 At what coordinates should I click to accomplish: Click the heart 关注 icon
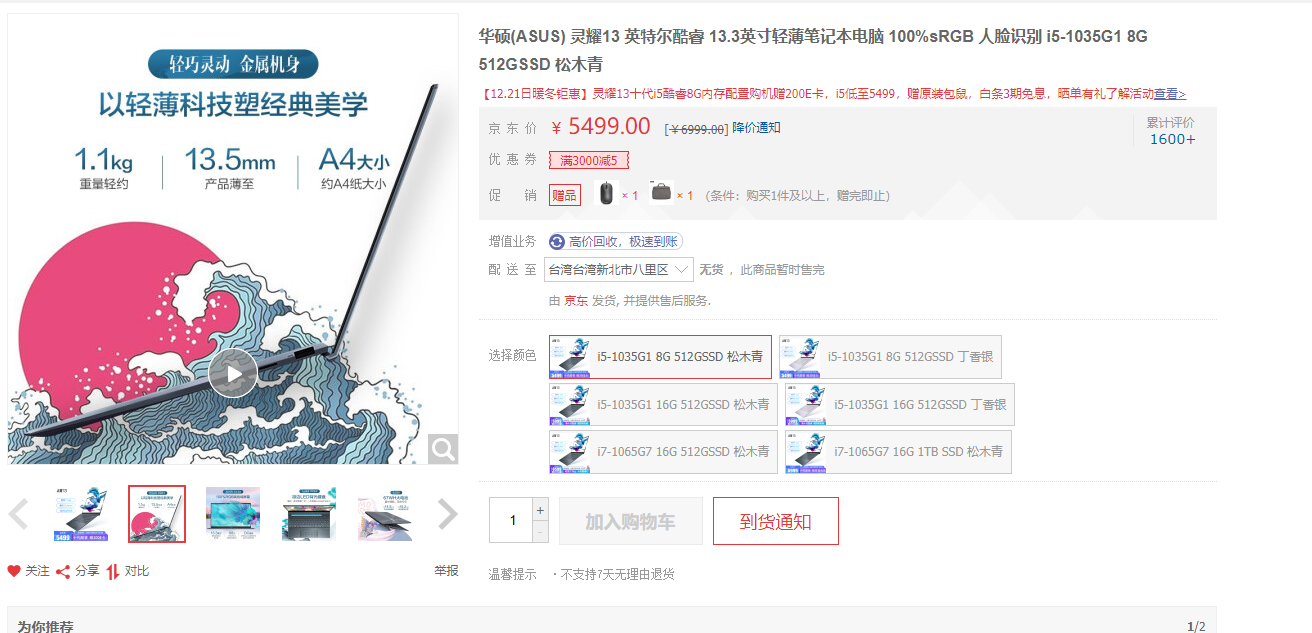click(x=14, y=571)
